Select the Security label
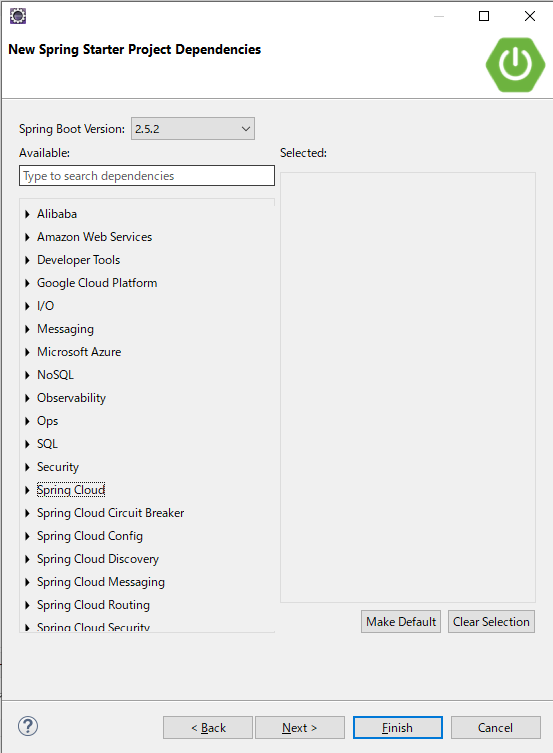The image size is (553, 753). [58, 467]
